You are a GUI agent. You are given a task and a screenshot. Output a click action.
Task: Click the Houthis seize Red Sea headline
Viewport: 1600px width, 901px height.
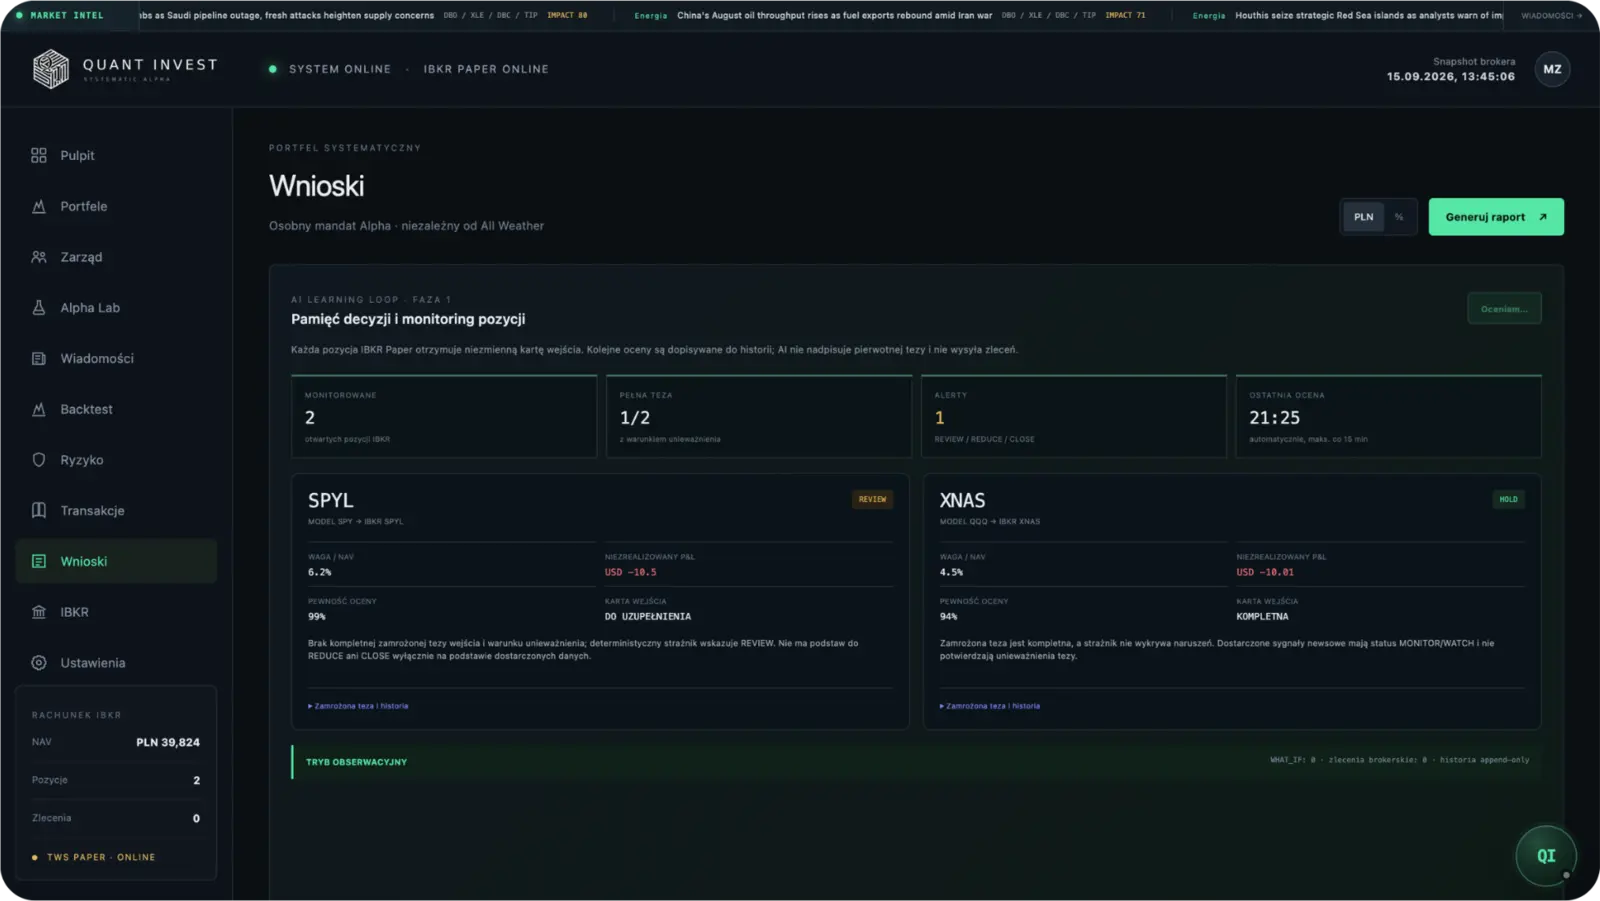(1369, 16)
